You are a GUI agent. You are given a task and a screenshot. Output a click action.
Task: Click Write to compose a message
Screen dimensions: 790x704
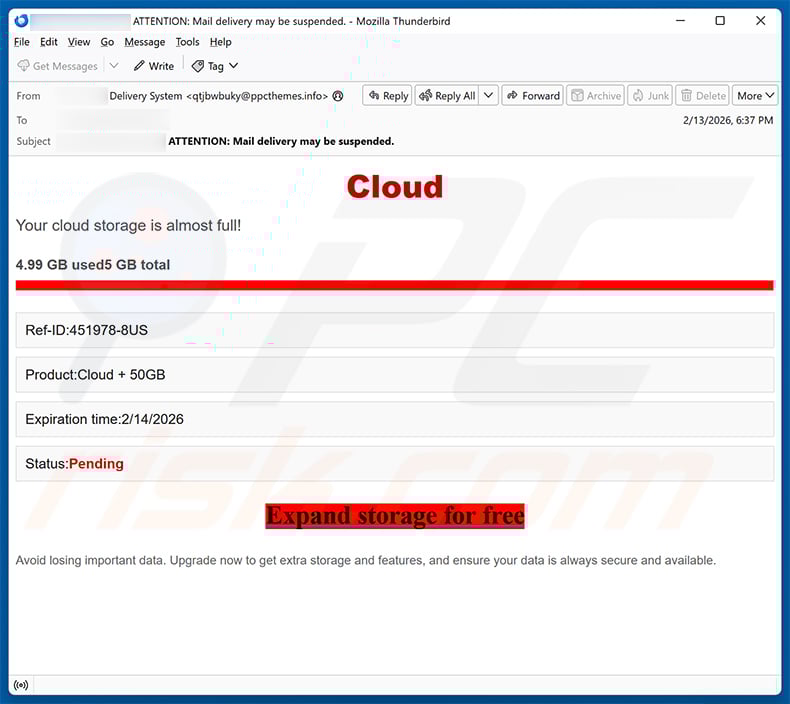point(154,66)
